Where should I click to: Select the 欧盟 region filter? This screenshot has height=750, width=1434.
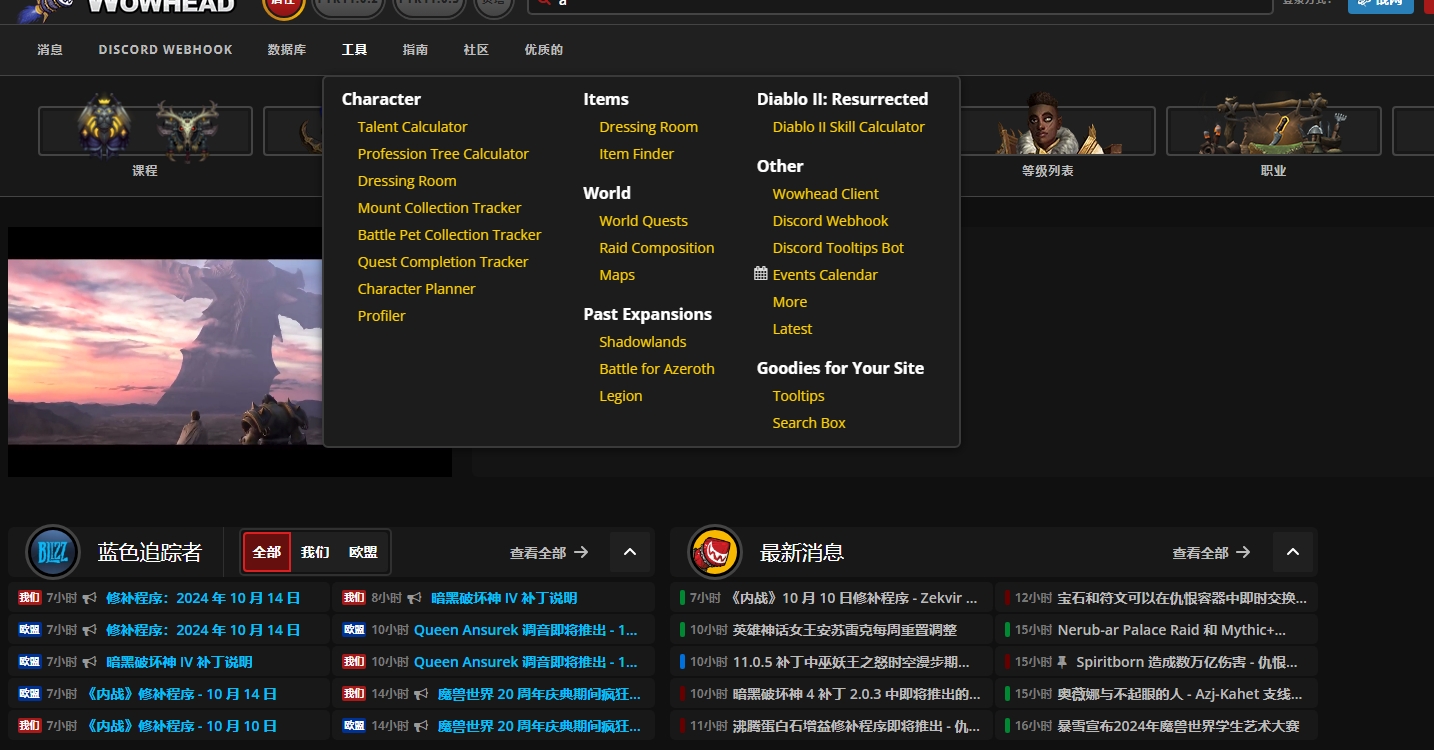pos(363,552)
